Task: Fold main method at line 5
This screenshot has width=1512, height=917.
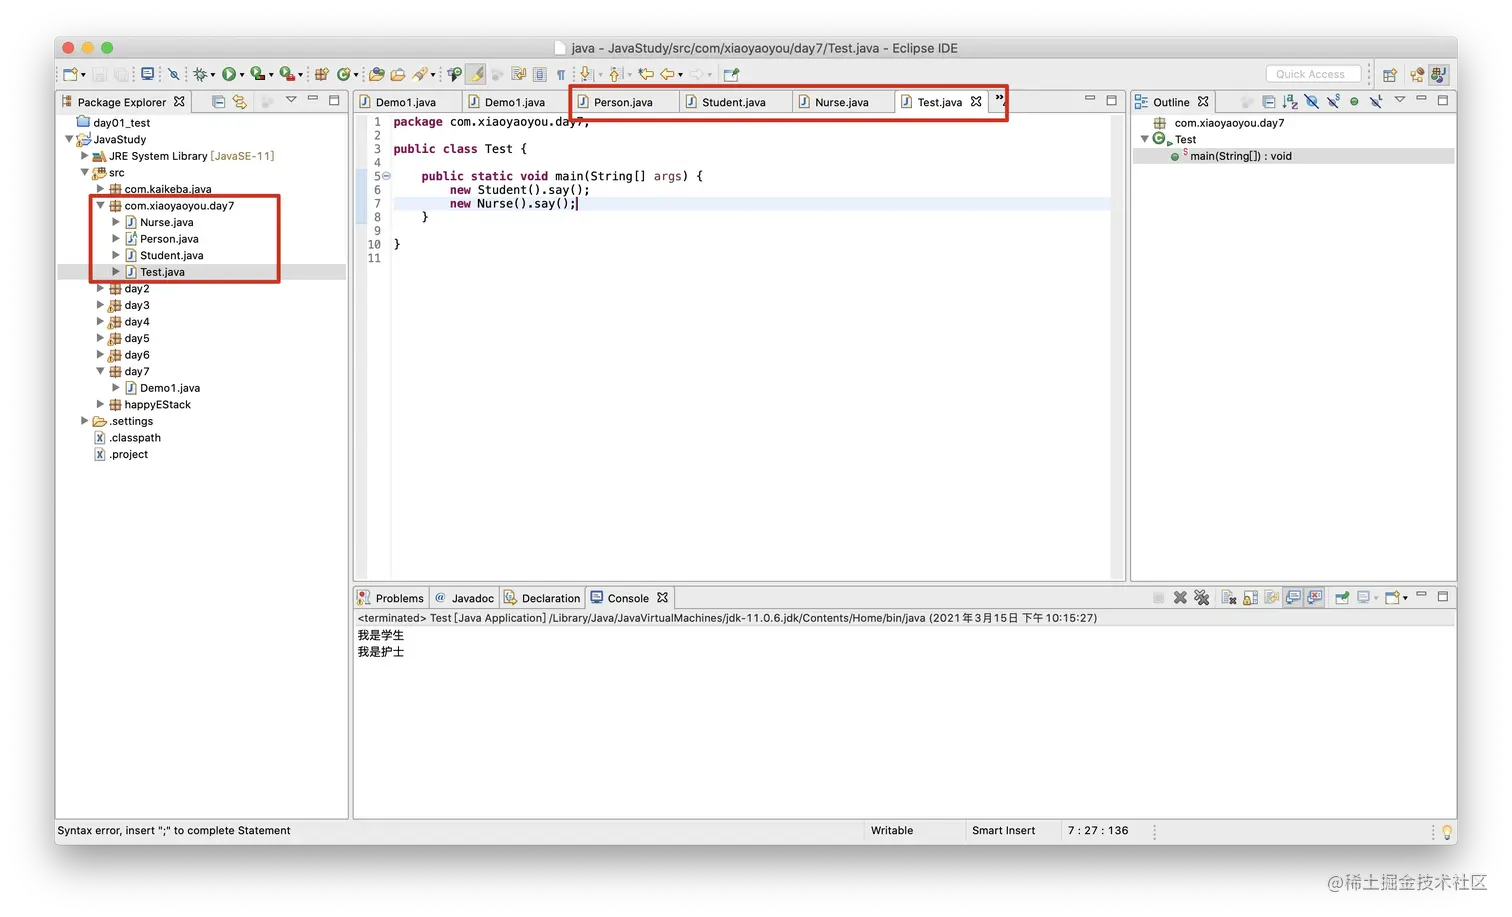Action: click(x=386, y=176)
